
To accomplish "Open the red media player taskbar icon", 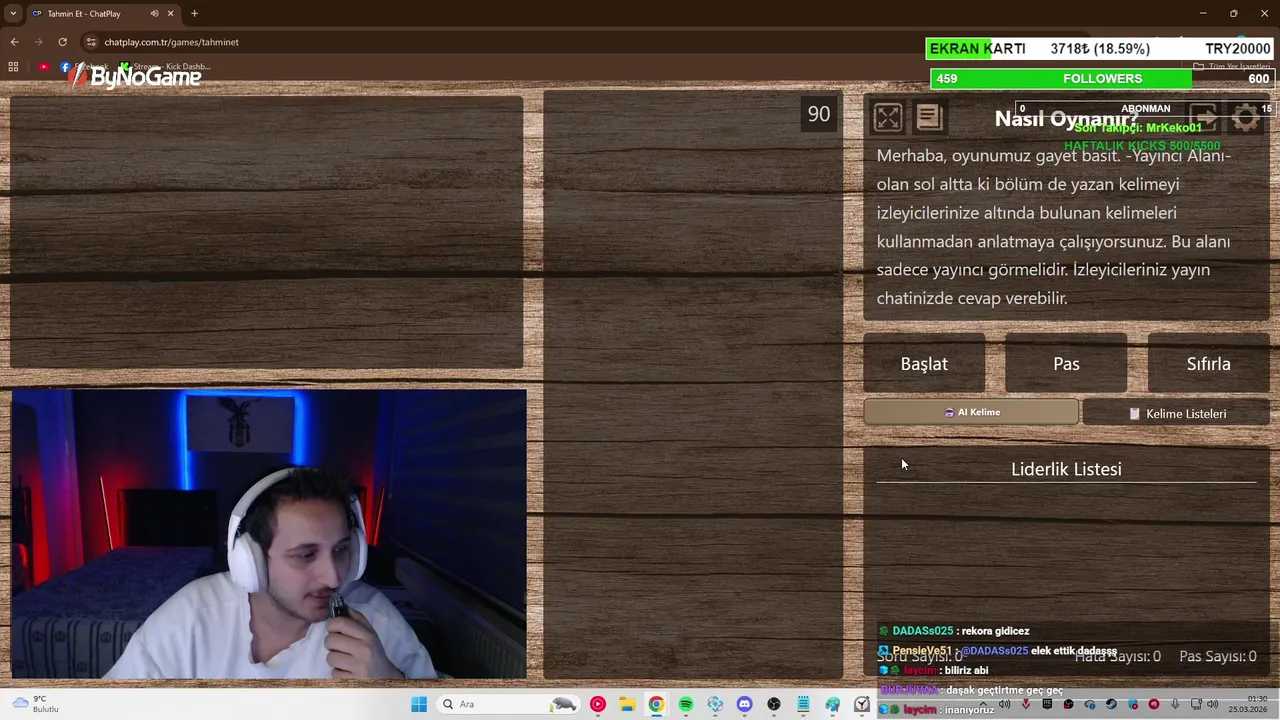I will click(597, 704).
